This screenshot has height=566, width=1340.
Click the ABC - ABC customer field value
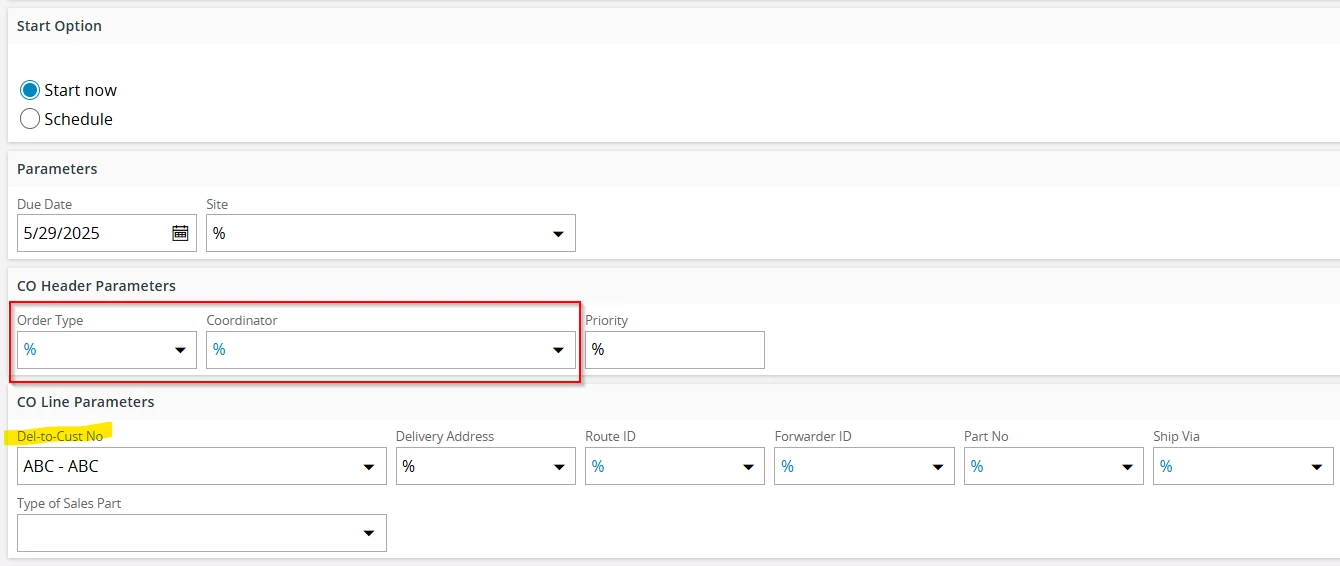point(61,466)
